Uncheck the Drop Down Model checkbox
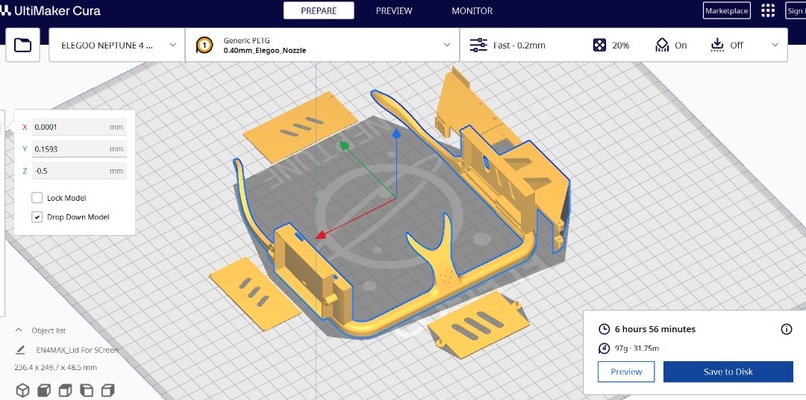This screenshot has width=806, height=400. tap(37, 217)
